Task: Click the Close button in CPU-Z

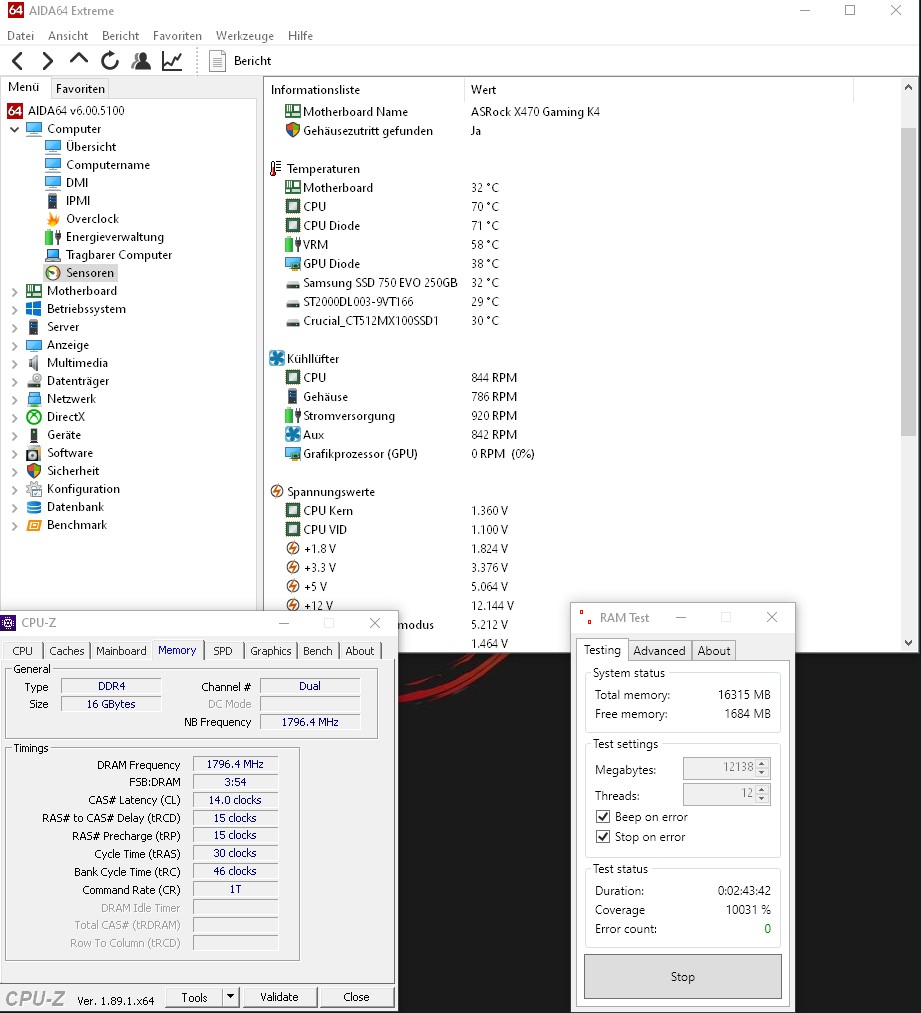Action: (357, 997)
